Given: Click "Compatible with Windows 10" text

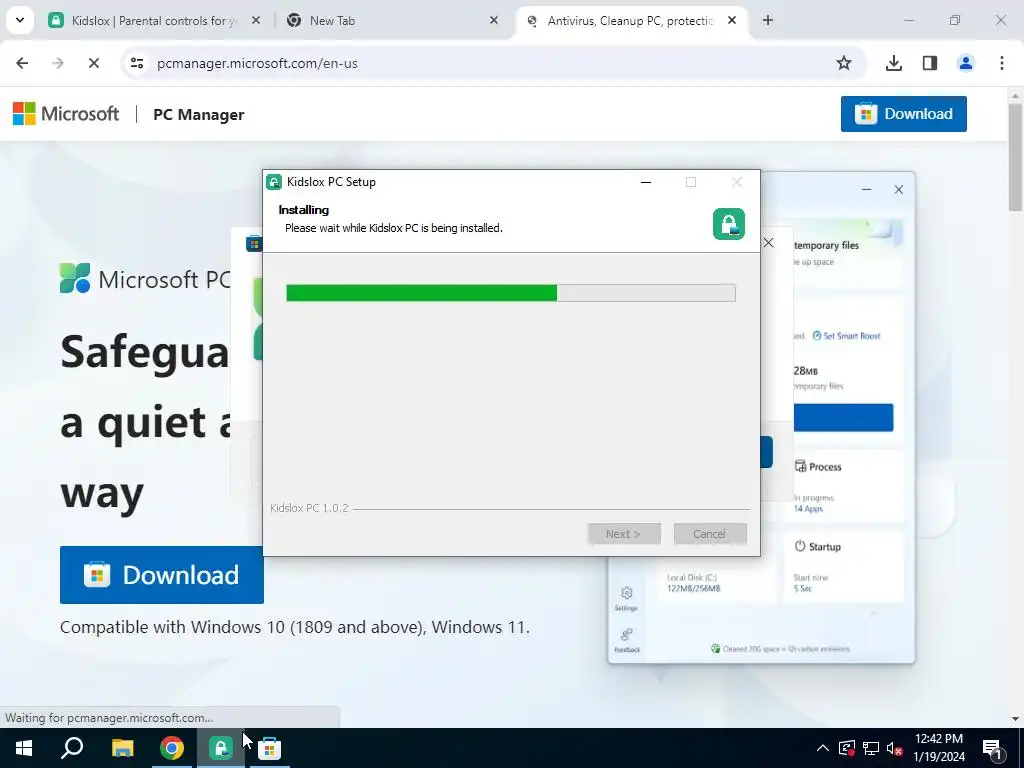Looking at the screenshot, I should point(295,627).
